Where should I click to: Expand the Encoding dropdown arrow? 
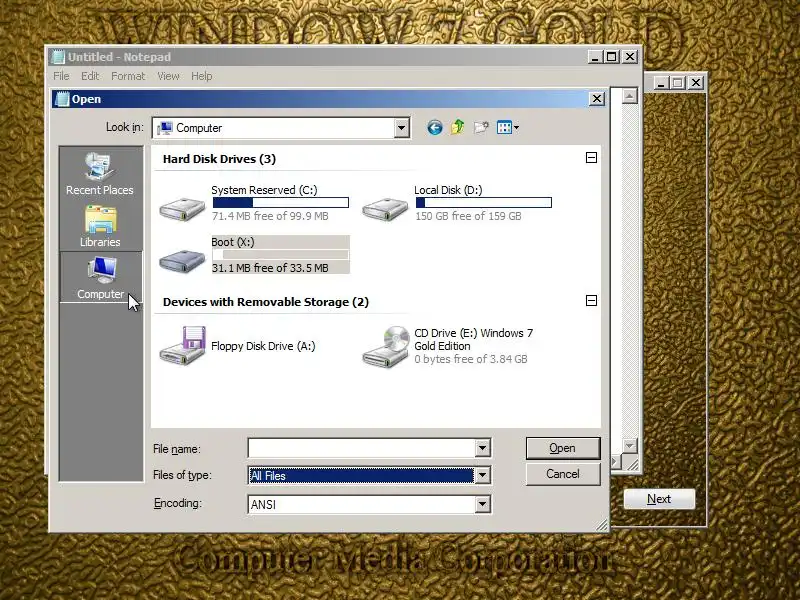click(482, 505)
